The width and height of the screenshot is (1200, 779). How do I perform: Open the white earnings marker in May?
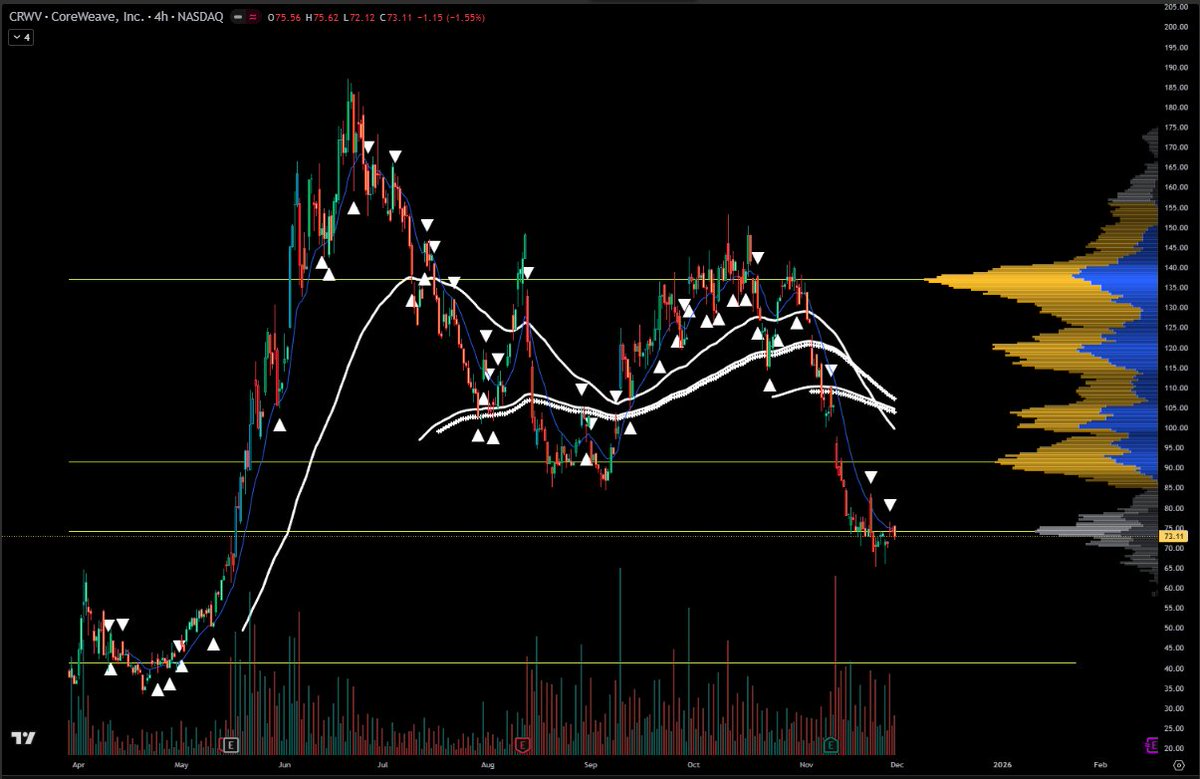(232, 744)
